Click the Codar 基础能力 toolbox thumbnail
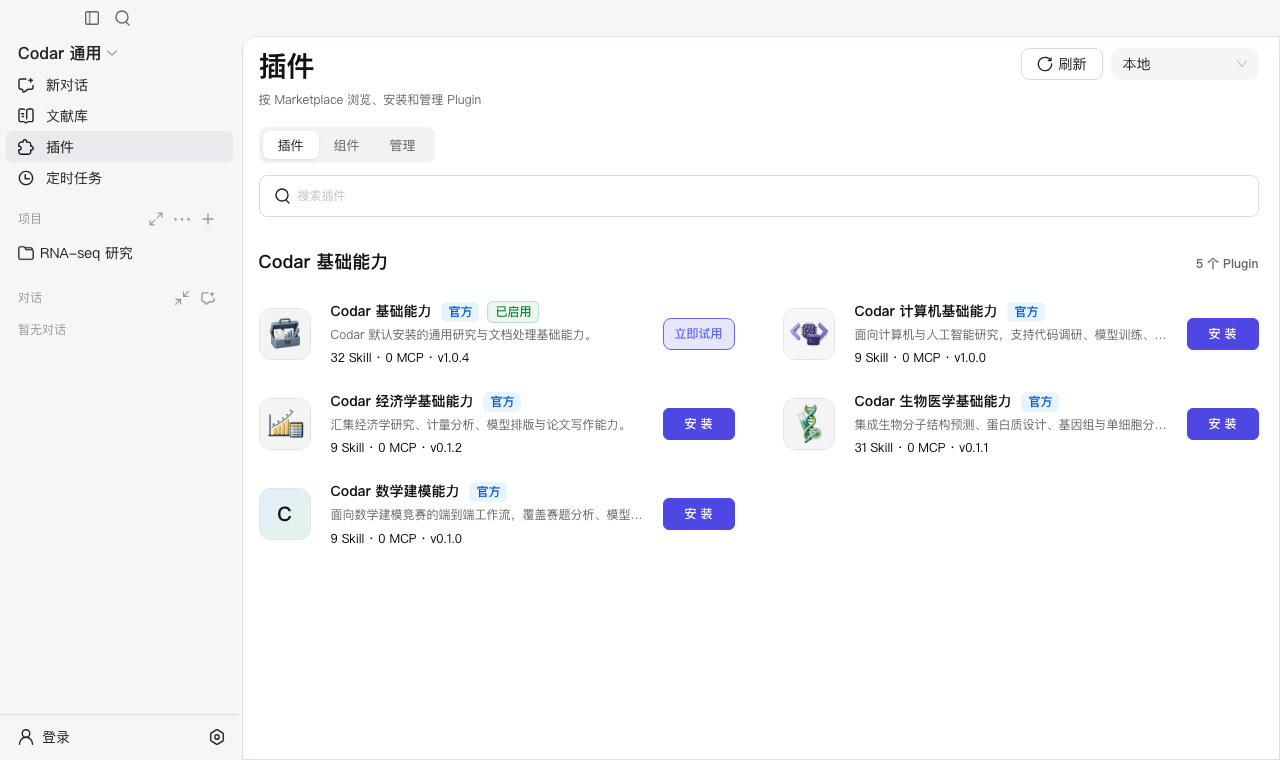Image resolution: width=1280 pixels, height=760 pixels. (285, 334)
